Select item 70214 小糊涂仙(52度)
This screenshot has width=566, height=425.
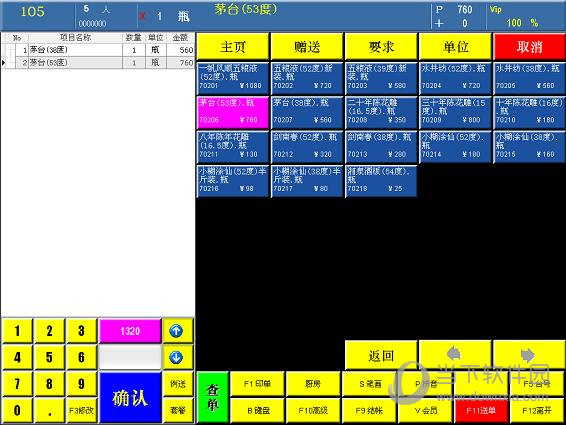click(x=456, y=146)
